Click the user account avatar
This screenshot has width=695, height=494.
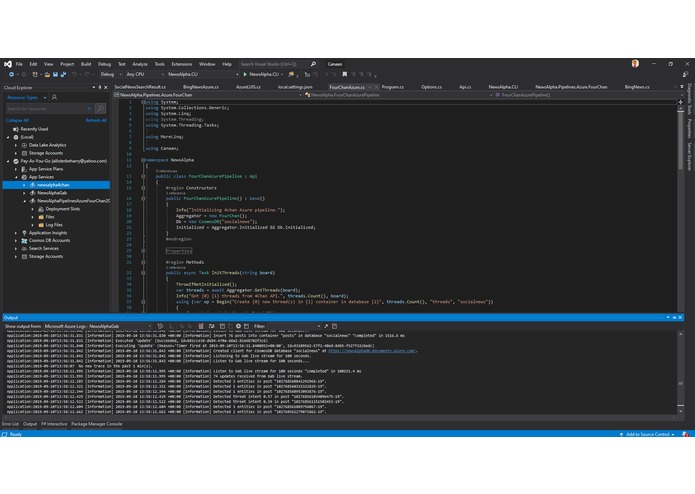coord(635,64)
